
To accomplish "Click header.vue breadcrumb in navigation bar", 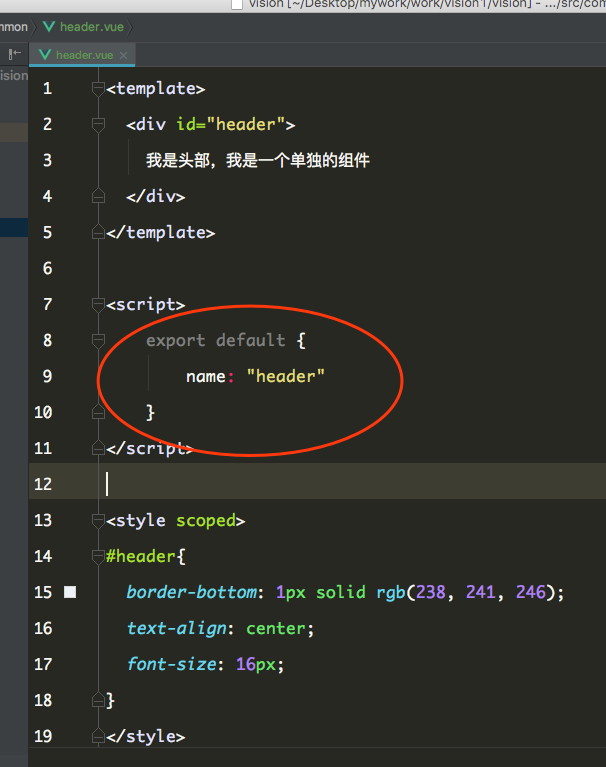I will coord(92,27).
